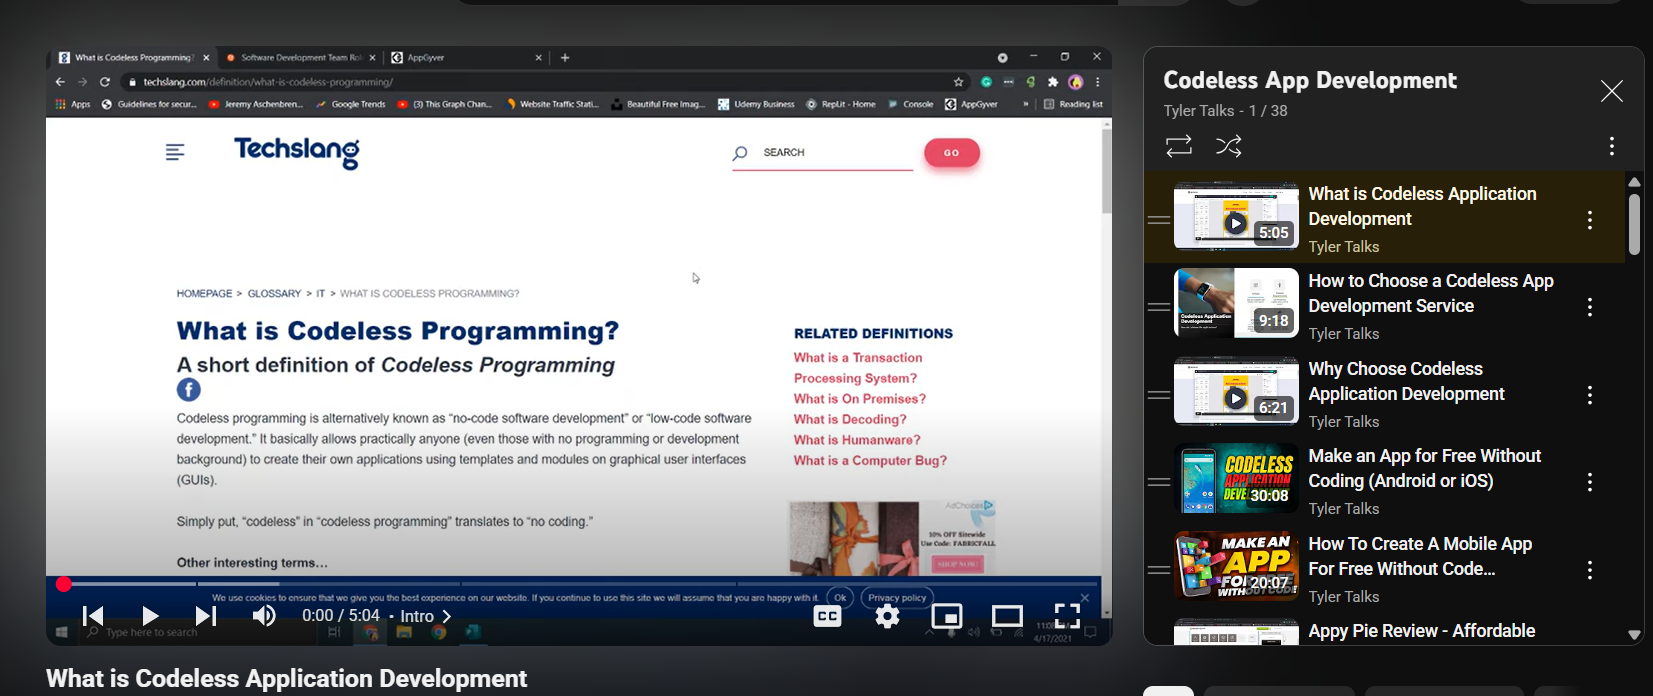
Task: Toggle closed captions on the video
Action: pos(828,616)
